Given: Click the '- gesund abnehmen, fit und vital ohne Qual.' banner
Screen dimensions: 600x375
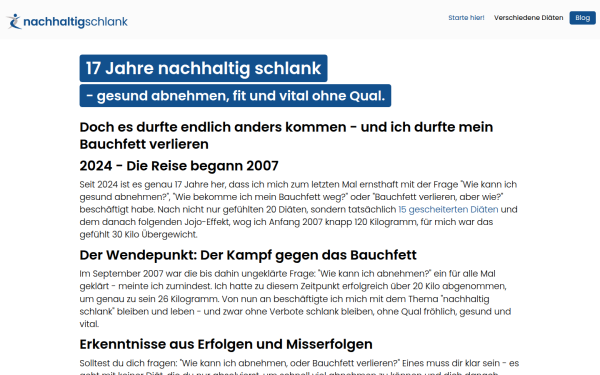Looking at the screenshot, I should click(235, 96).
